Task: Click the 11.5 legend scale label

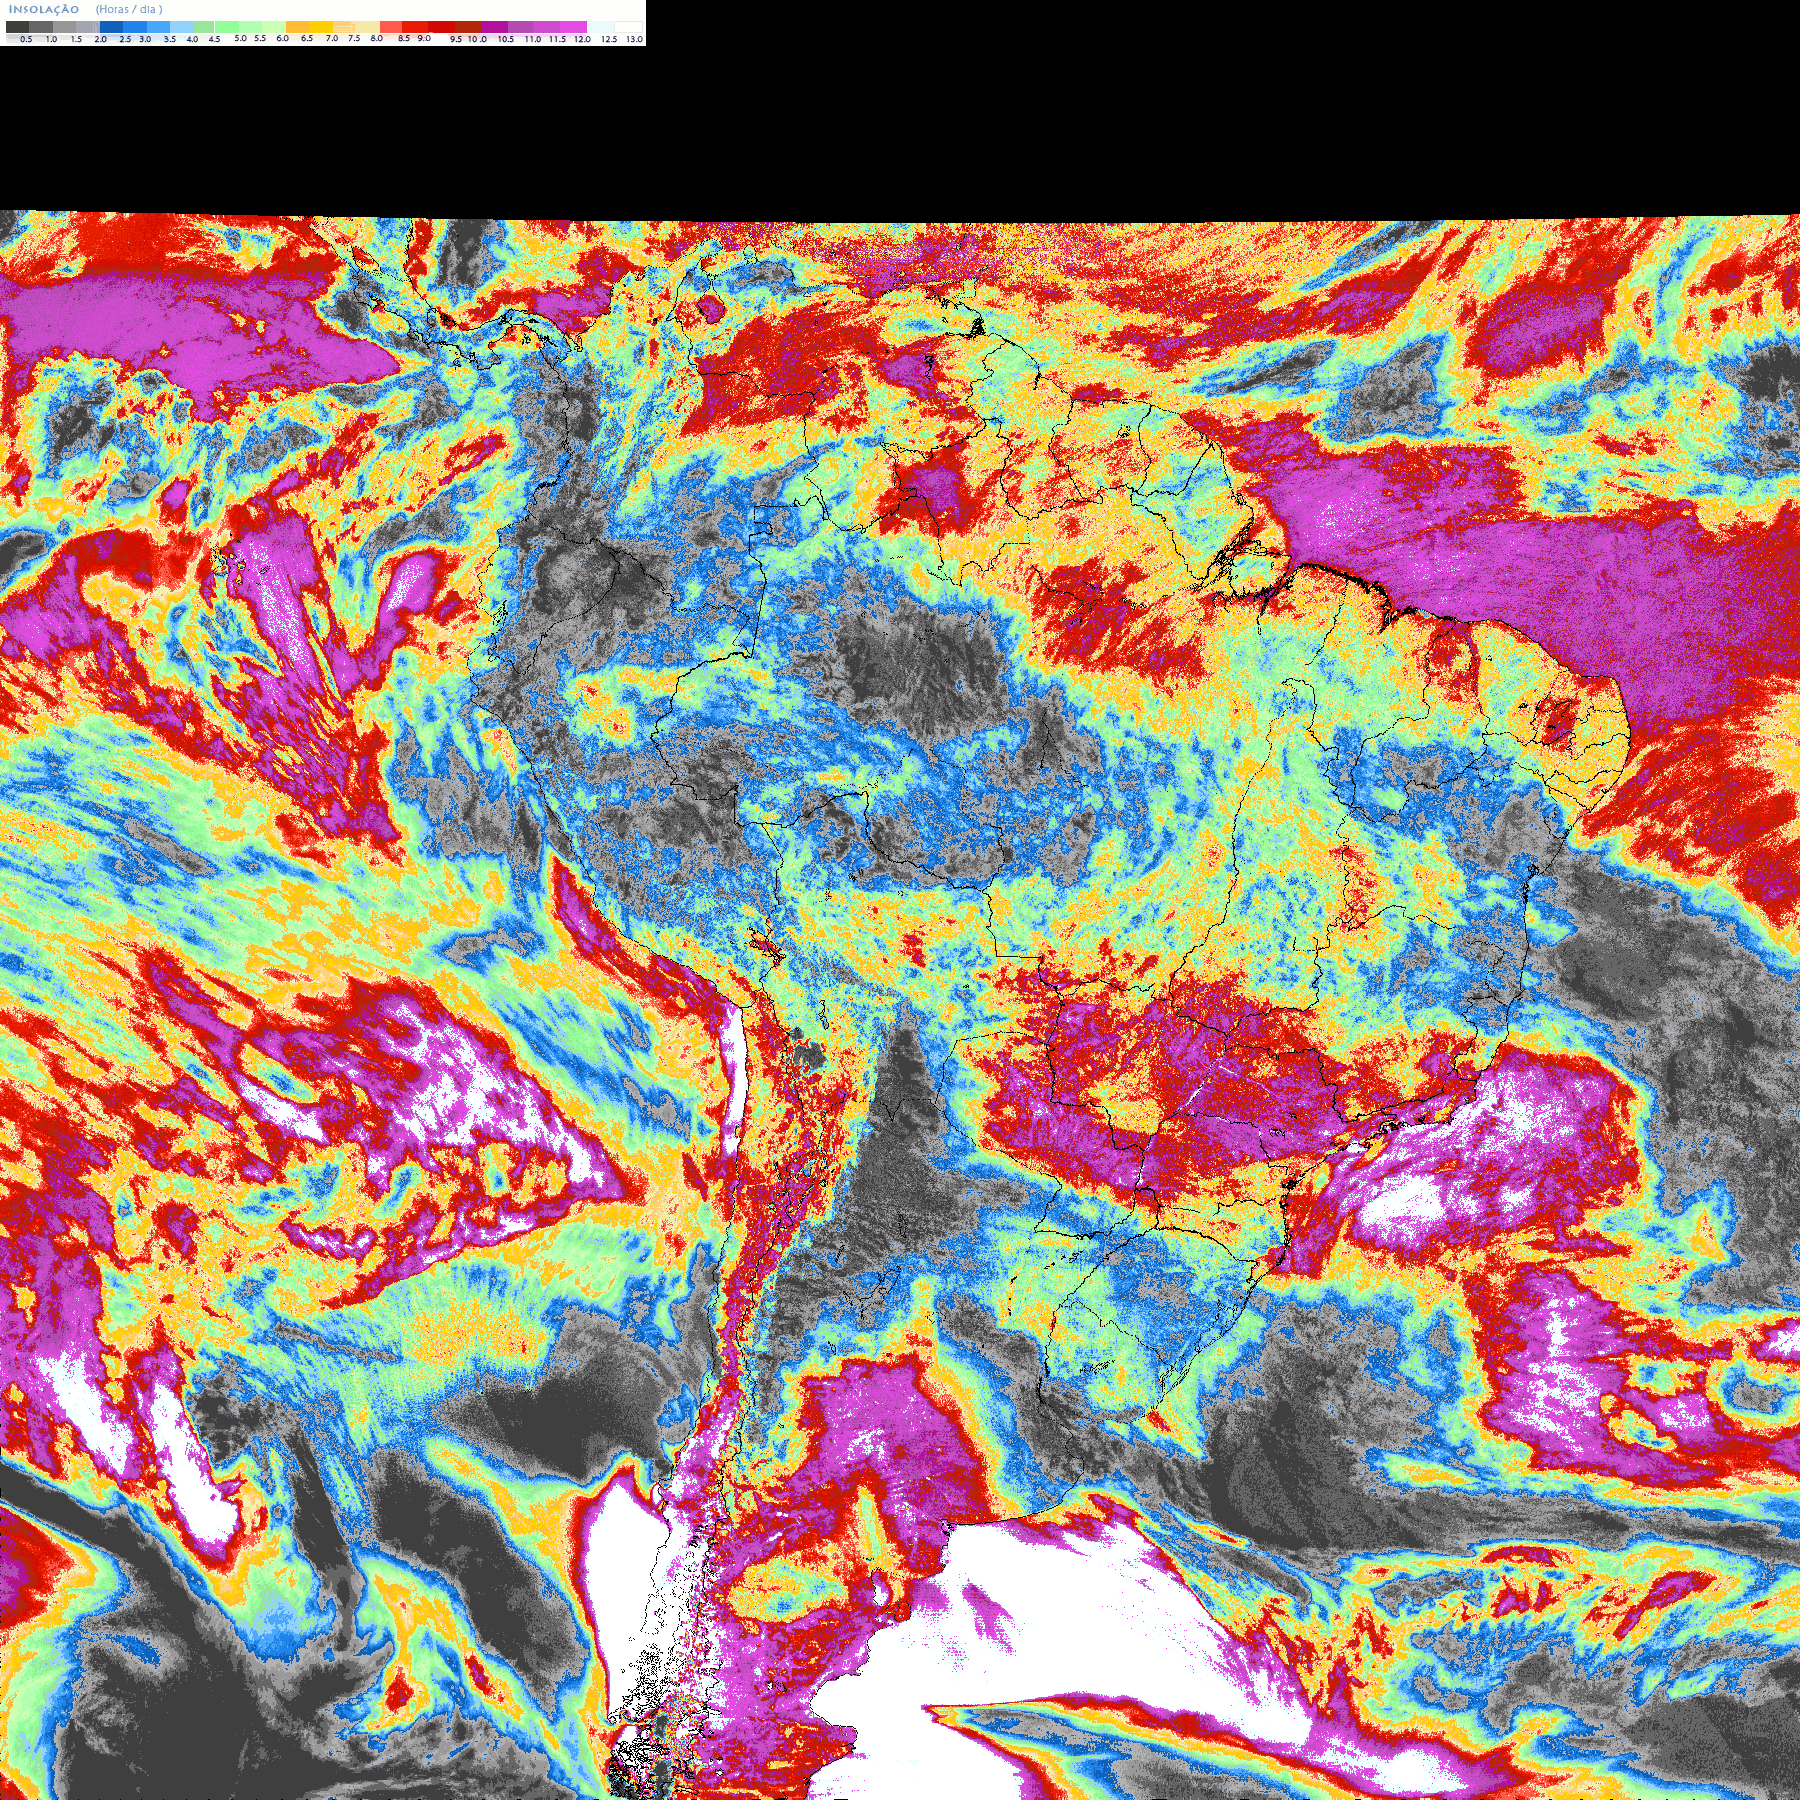Action: click(x=557, y=39)
